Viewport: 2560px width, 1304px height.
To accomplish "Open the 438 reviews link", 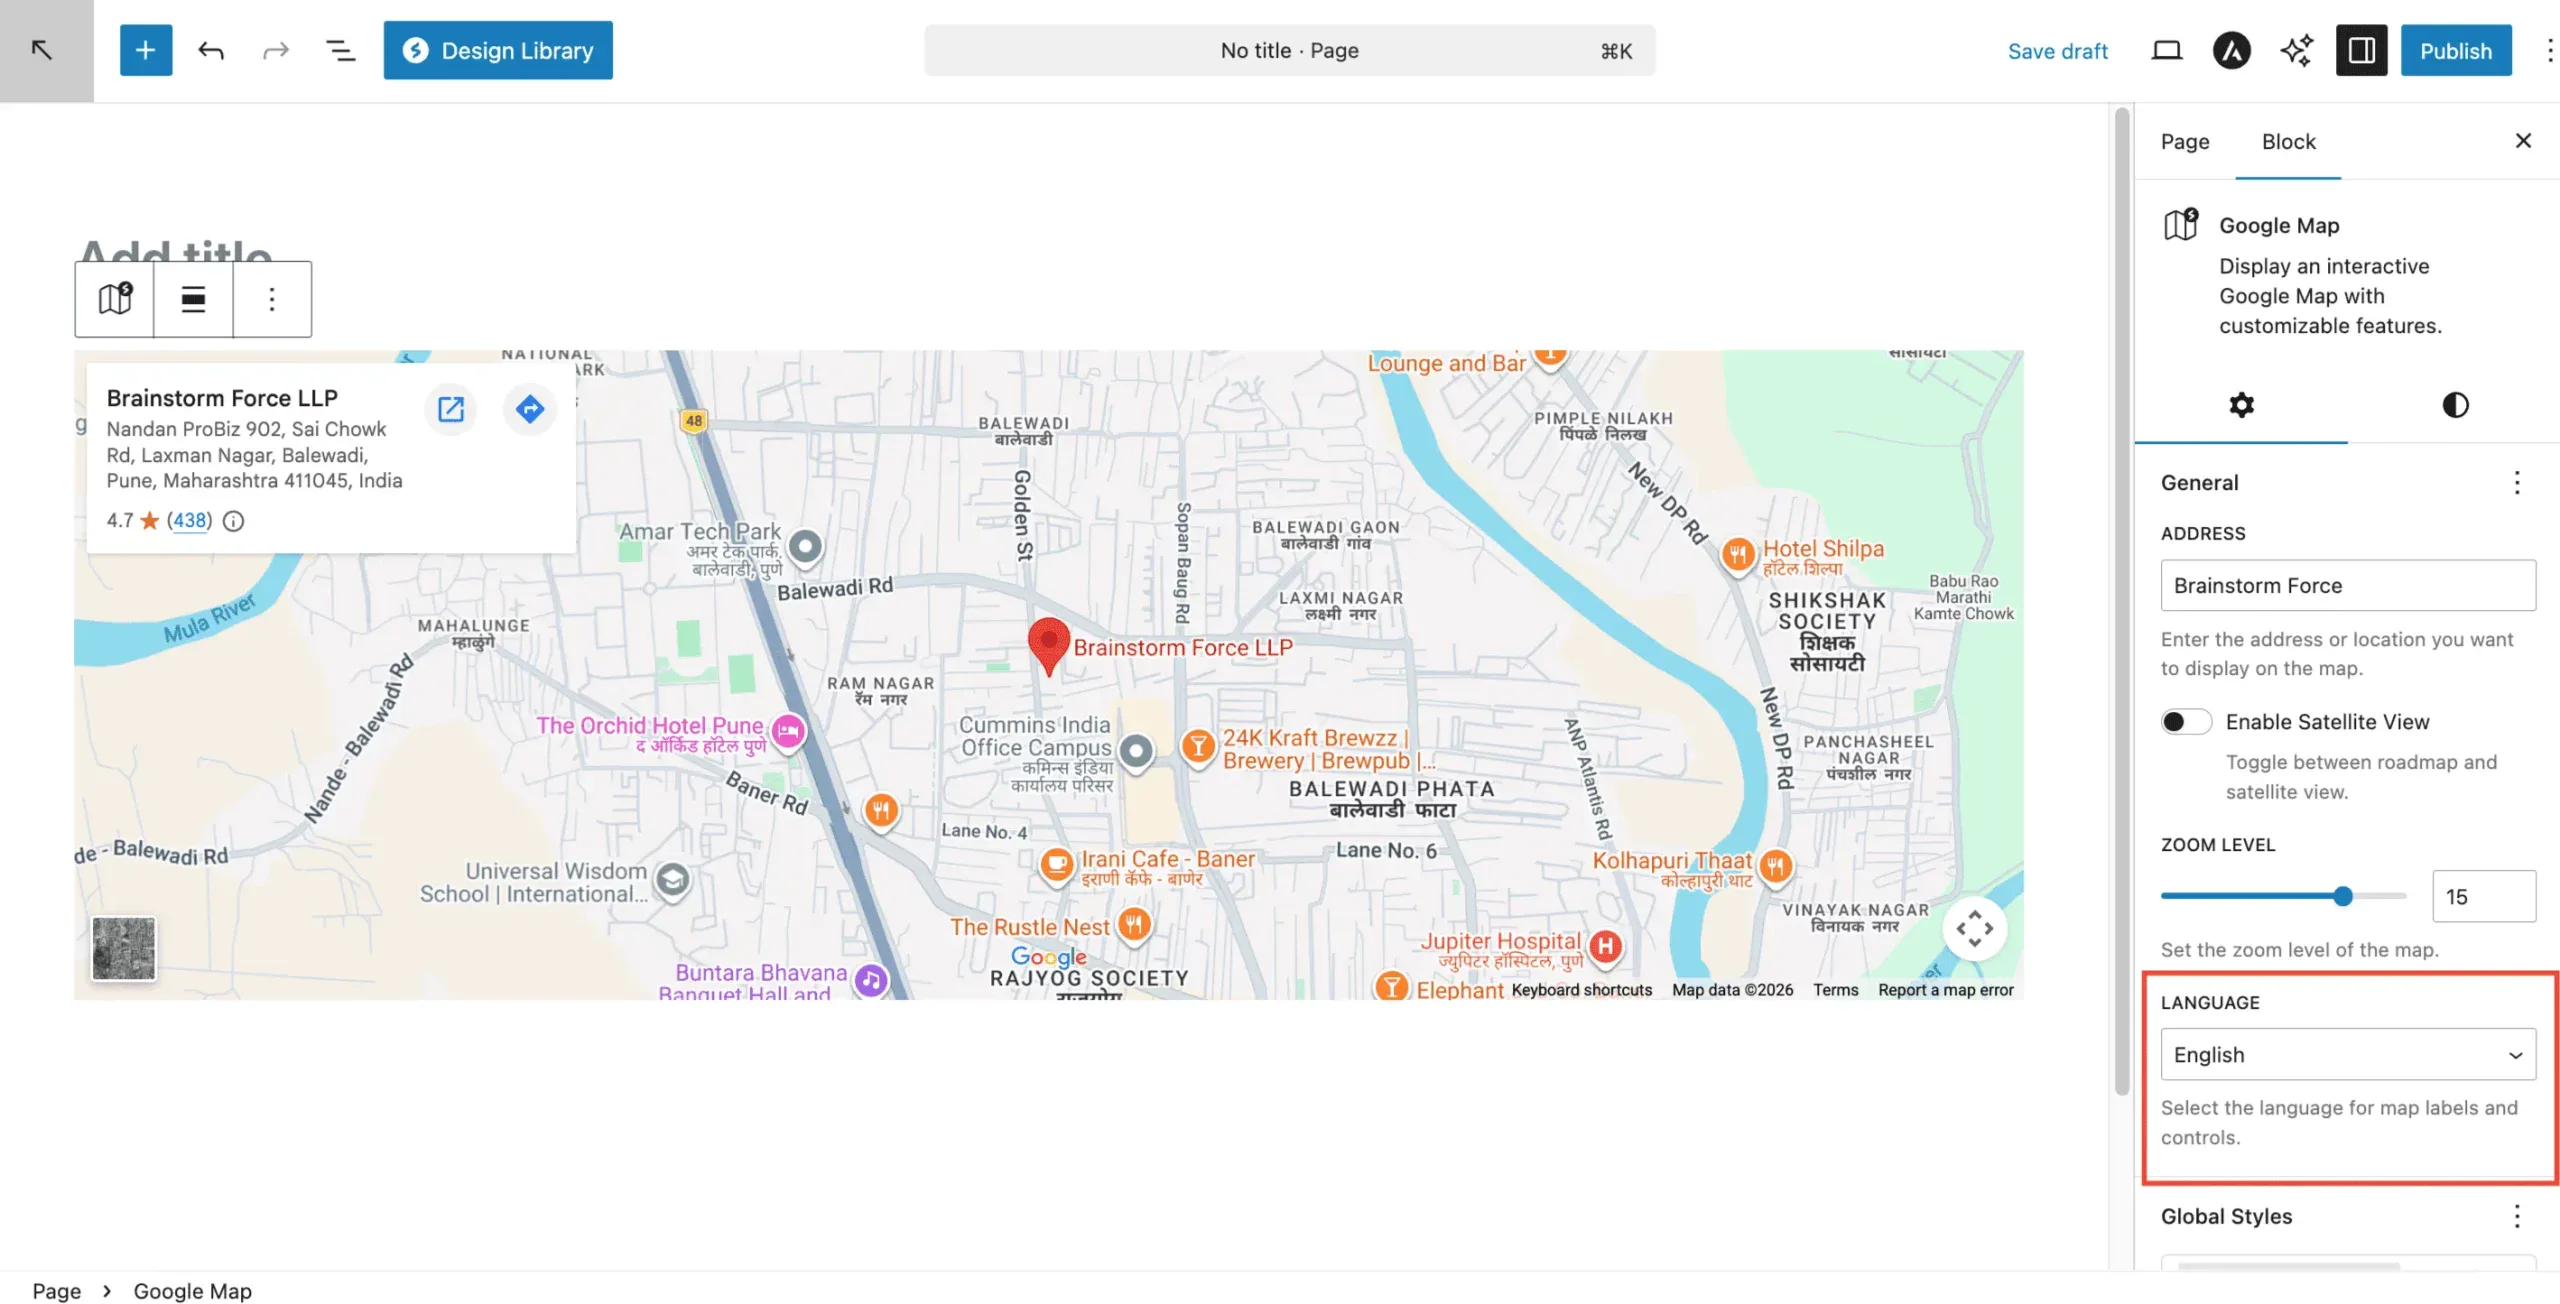I will 190,520.
